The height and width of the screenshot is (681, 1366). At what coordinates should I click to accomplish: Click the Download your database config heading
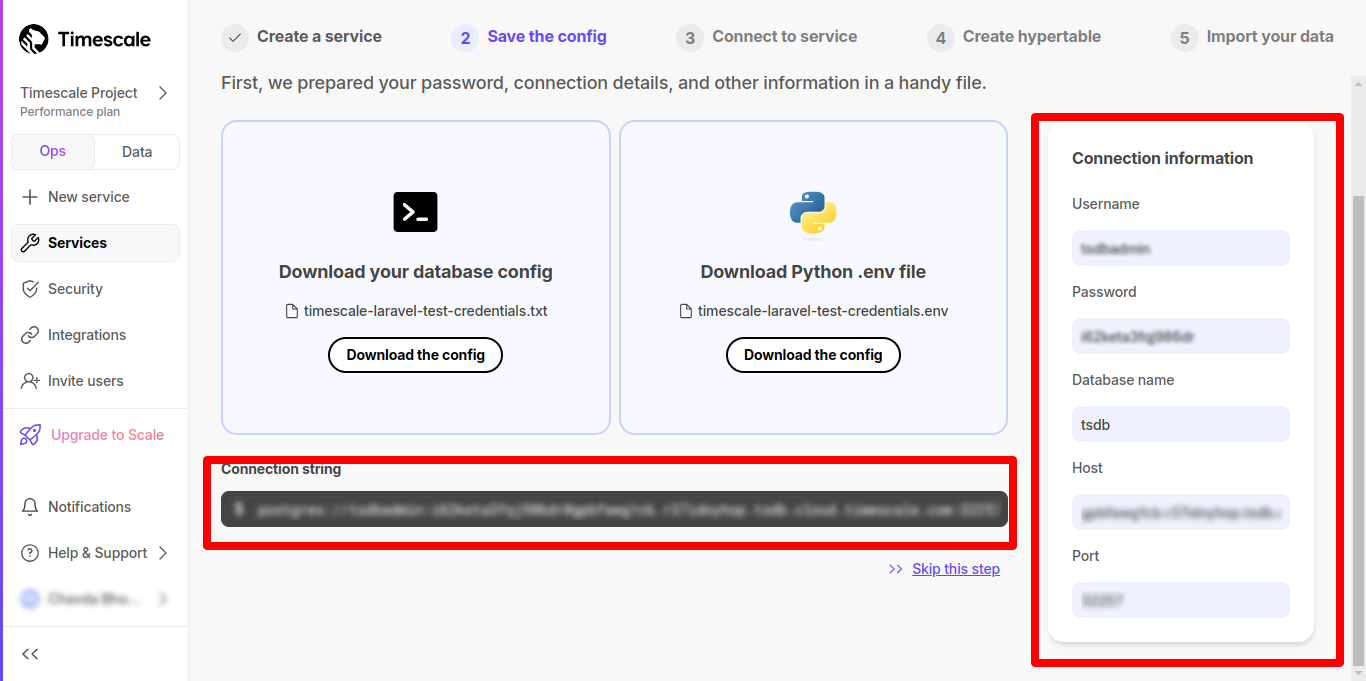[415, 272]
